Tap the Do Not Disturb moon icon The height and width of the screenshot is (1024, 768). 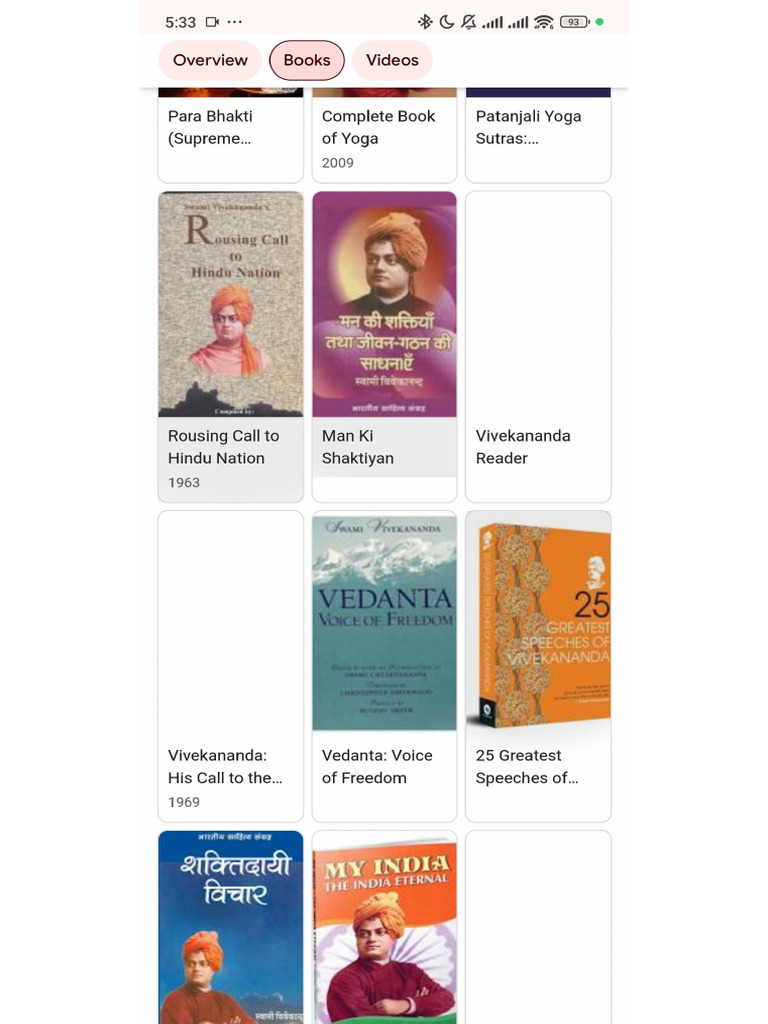point(447,22)
